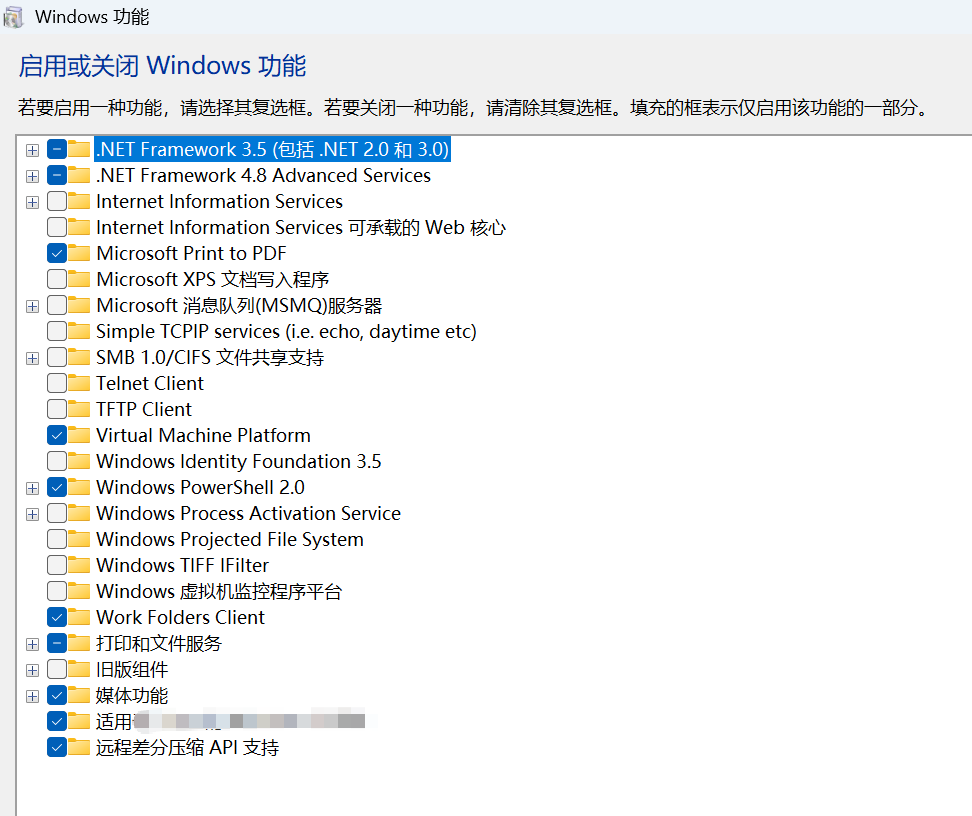The width and height of the screenshot is (972, 816).
Task: Click folder icon beside Windows Identity Foundation 3.5
Action: (x=79, y=462)
